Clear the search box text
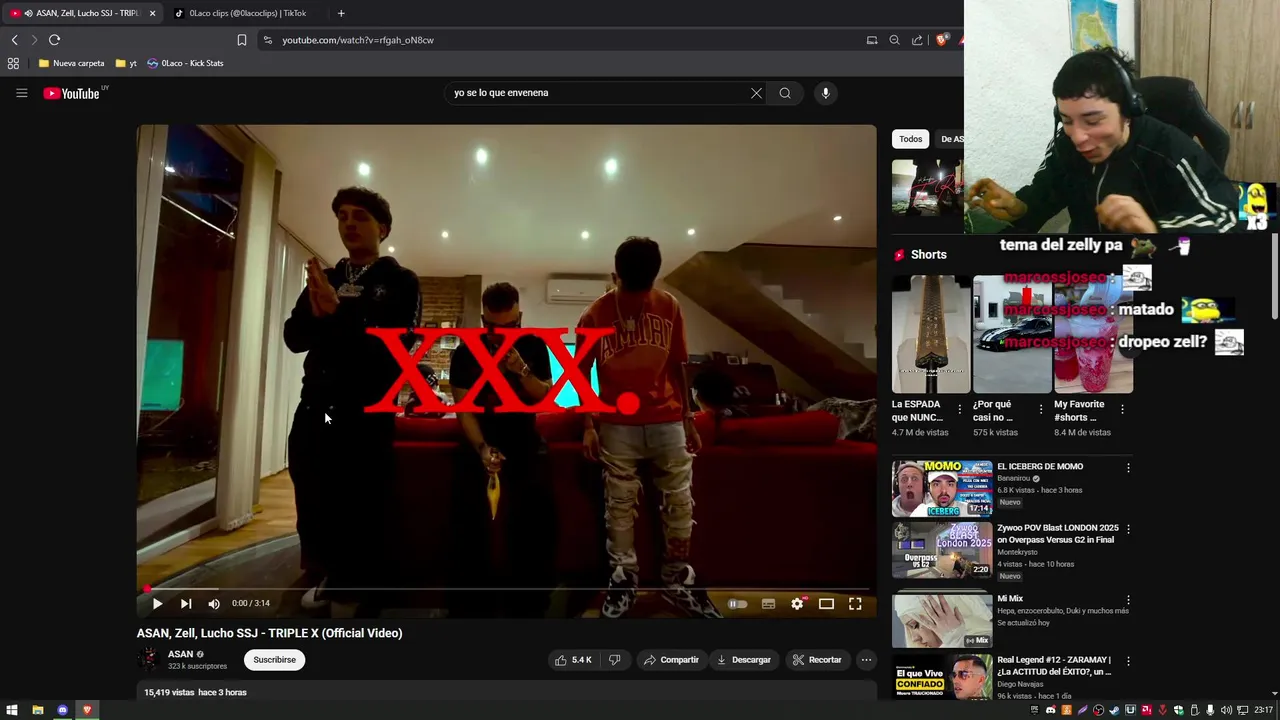Image resolution: width=1280 pixels, height=720 pixels. click(756, 93)
